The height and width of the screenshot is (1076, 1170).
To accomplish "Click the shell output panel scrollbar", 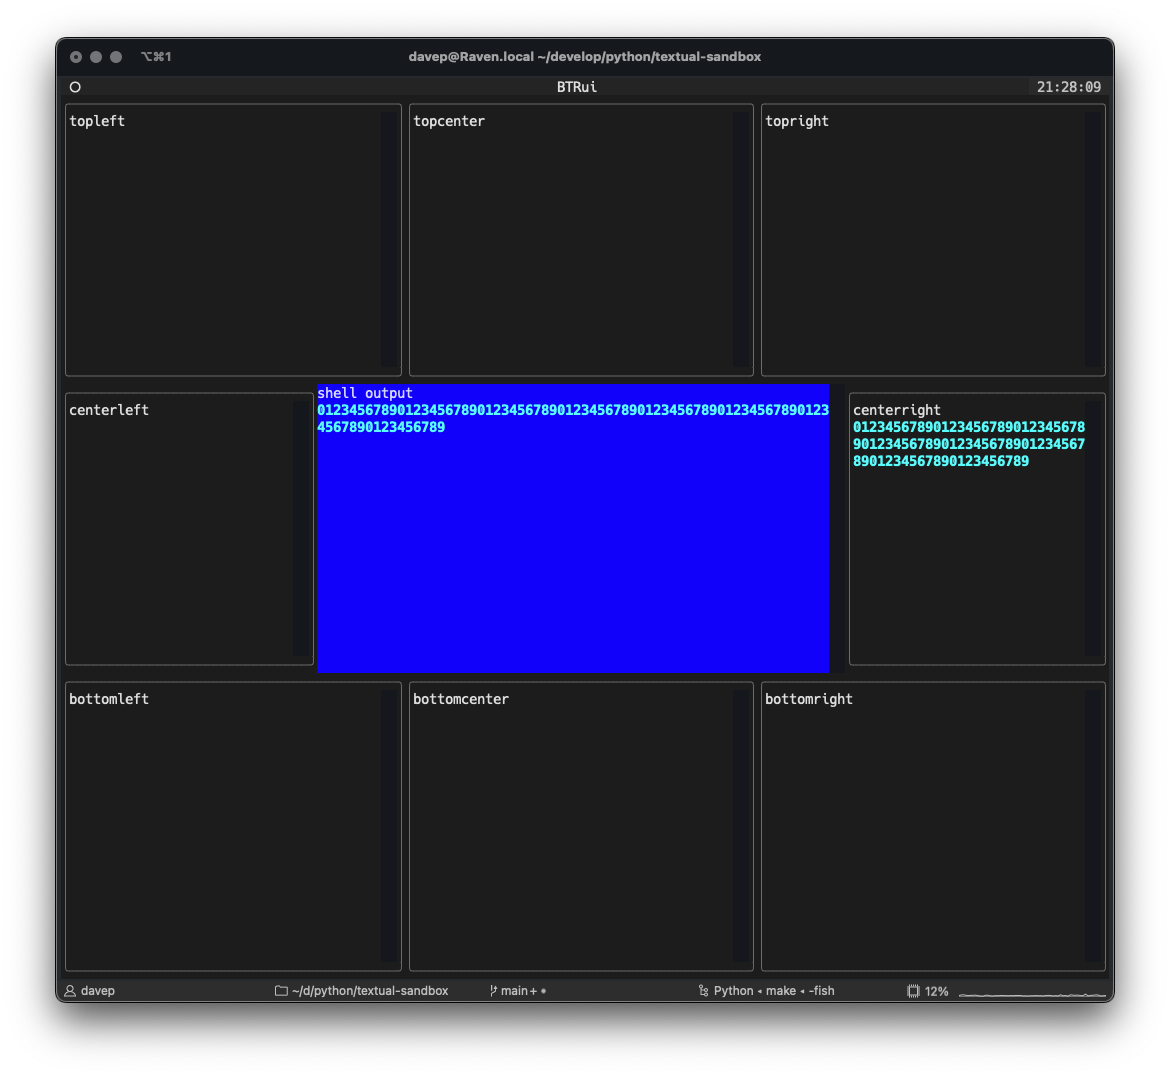I will pos(838,528).
